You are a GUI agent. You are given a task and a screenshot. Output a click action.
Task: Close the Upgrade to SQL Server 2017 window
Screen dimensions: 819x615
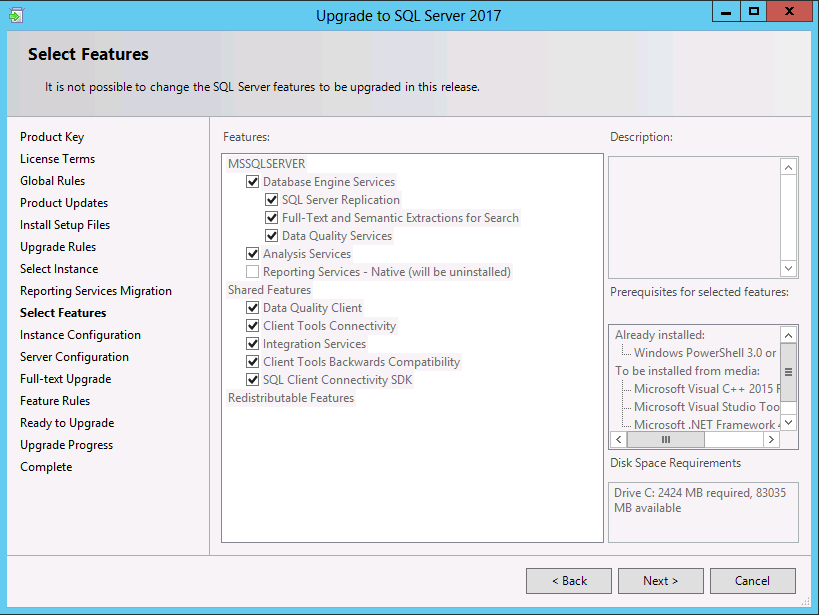[x=789, y=11]
